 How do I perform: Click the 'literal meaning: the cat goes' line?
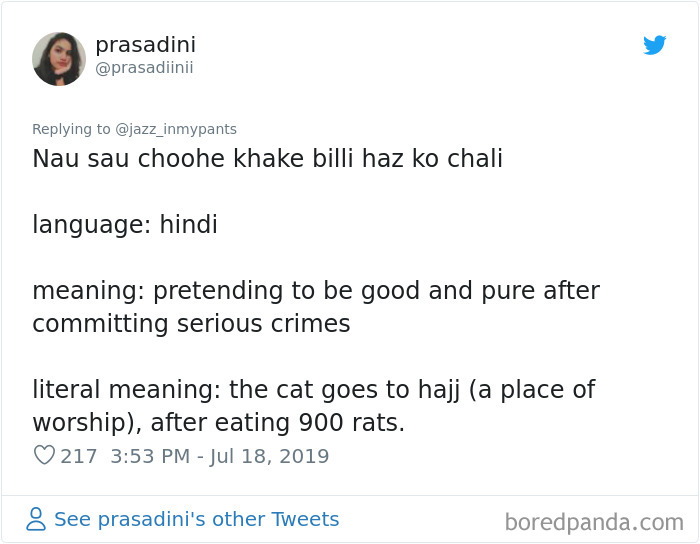click(313, 390)
